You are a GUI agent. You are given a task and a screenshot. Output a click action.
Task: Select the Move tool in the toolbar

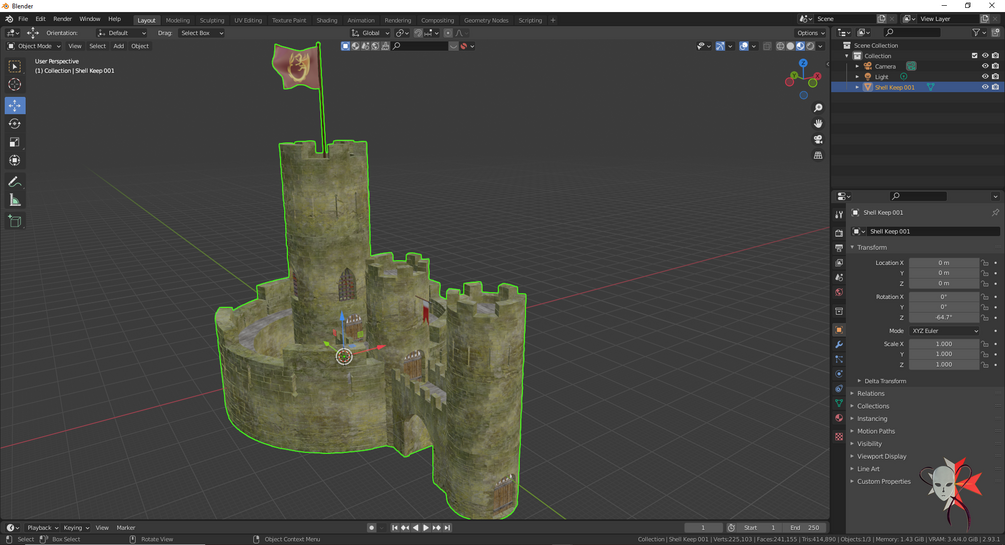click(15, 105)
